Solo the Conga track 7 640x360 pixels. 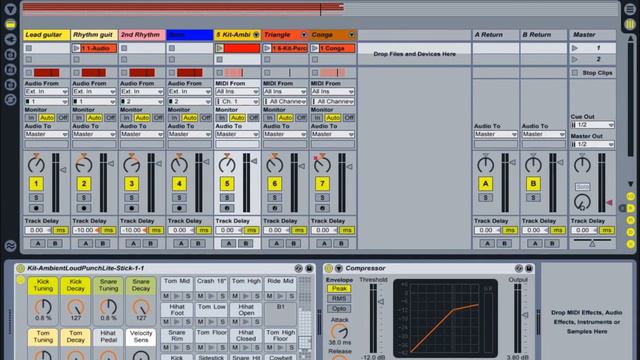click(322, 198)
